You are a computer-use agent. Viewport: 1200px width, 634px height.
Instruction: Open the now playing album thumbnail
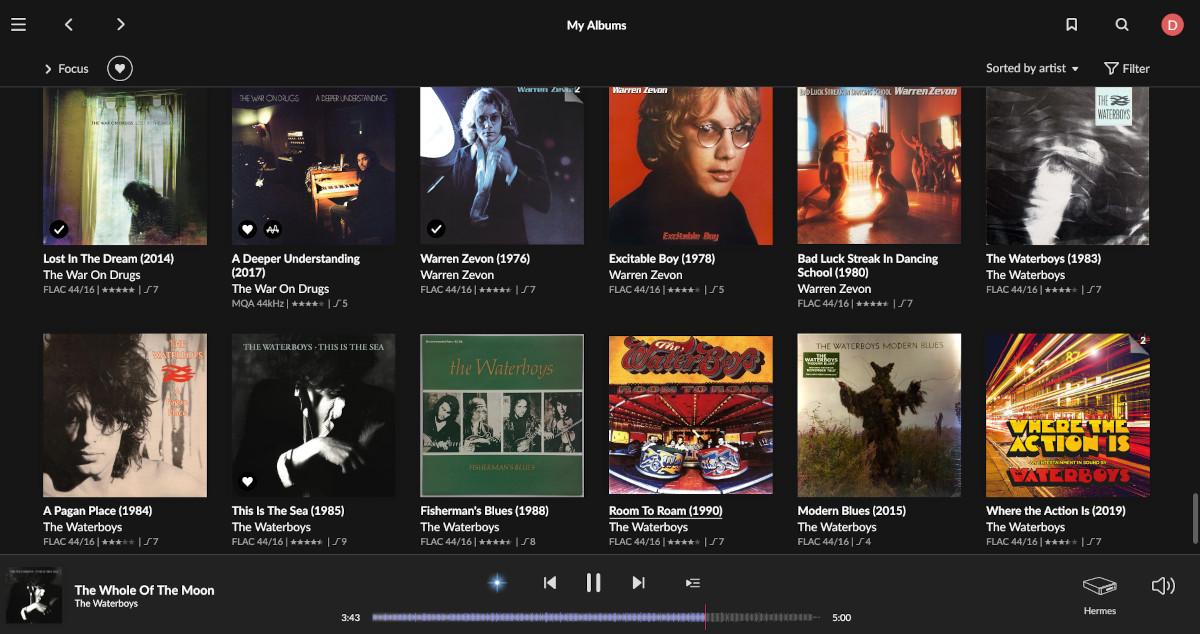tap(35, 594)
